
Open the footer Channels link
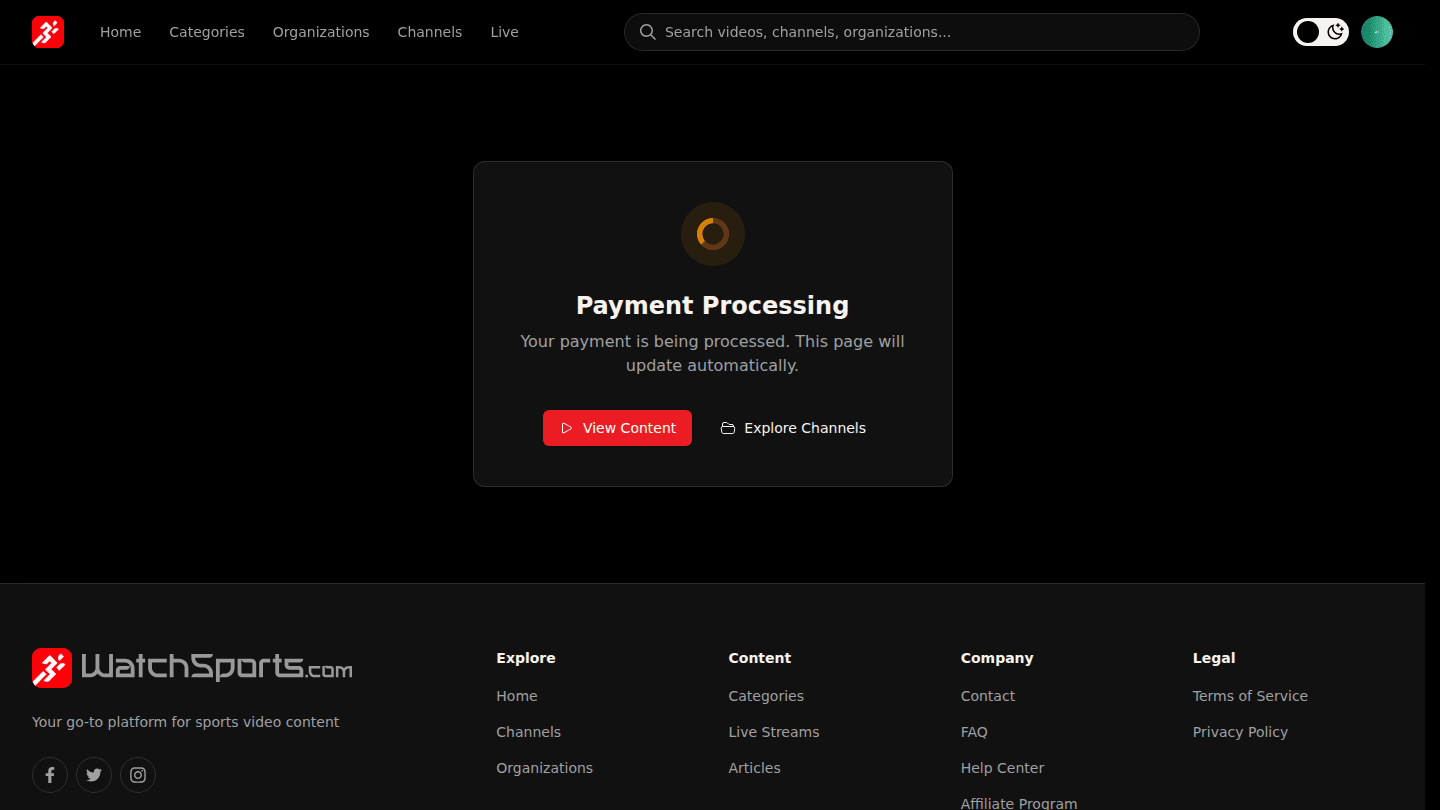(x=529, y=732)
